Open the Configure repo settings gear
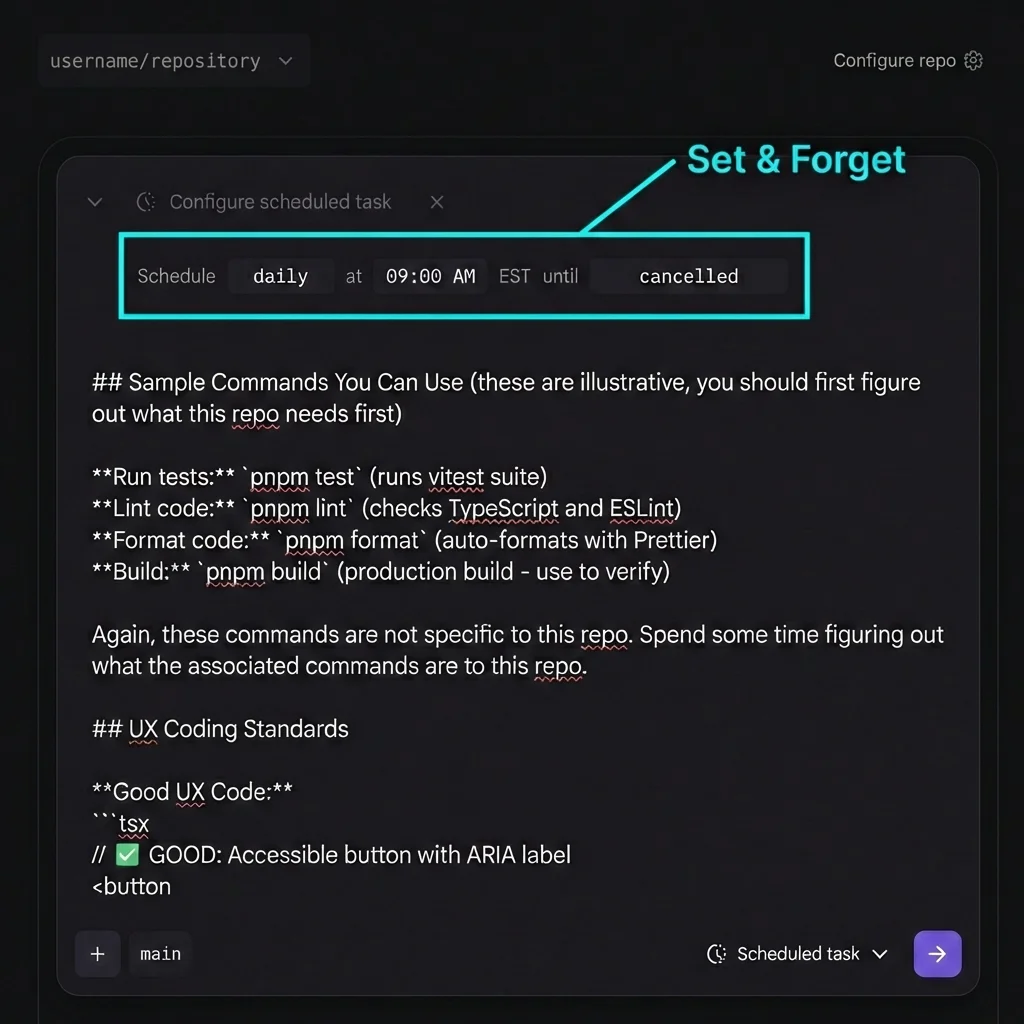 tap(972, 60)
